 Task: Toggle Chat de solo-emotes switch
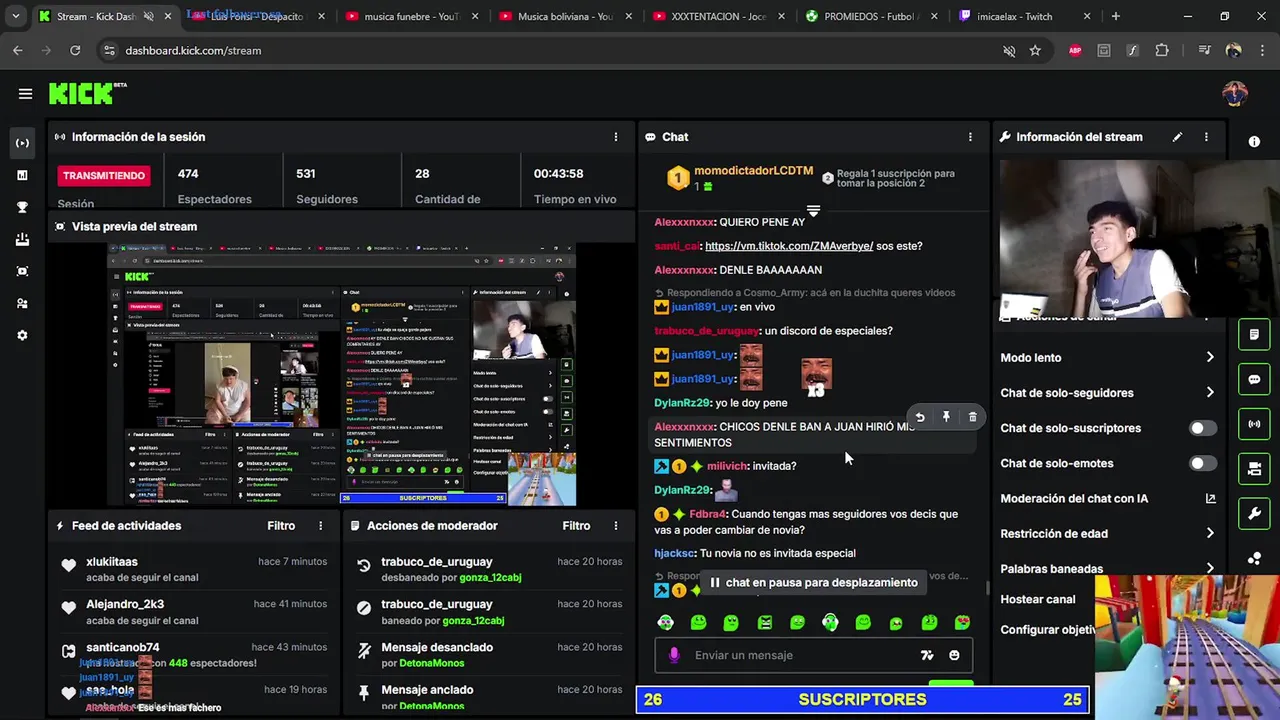(x=1203, y=463)
